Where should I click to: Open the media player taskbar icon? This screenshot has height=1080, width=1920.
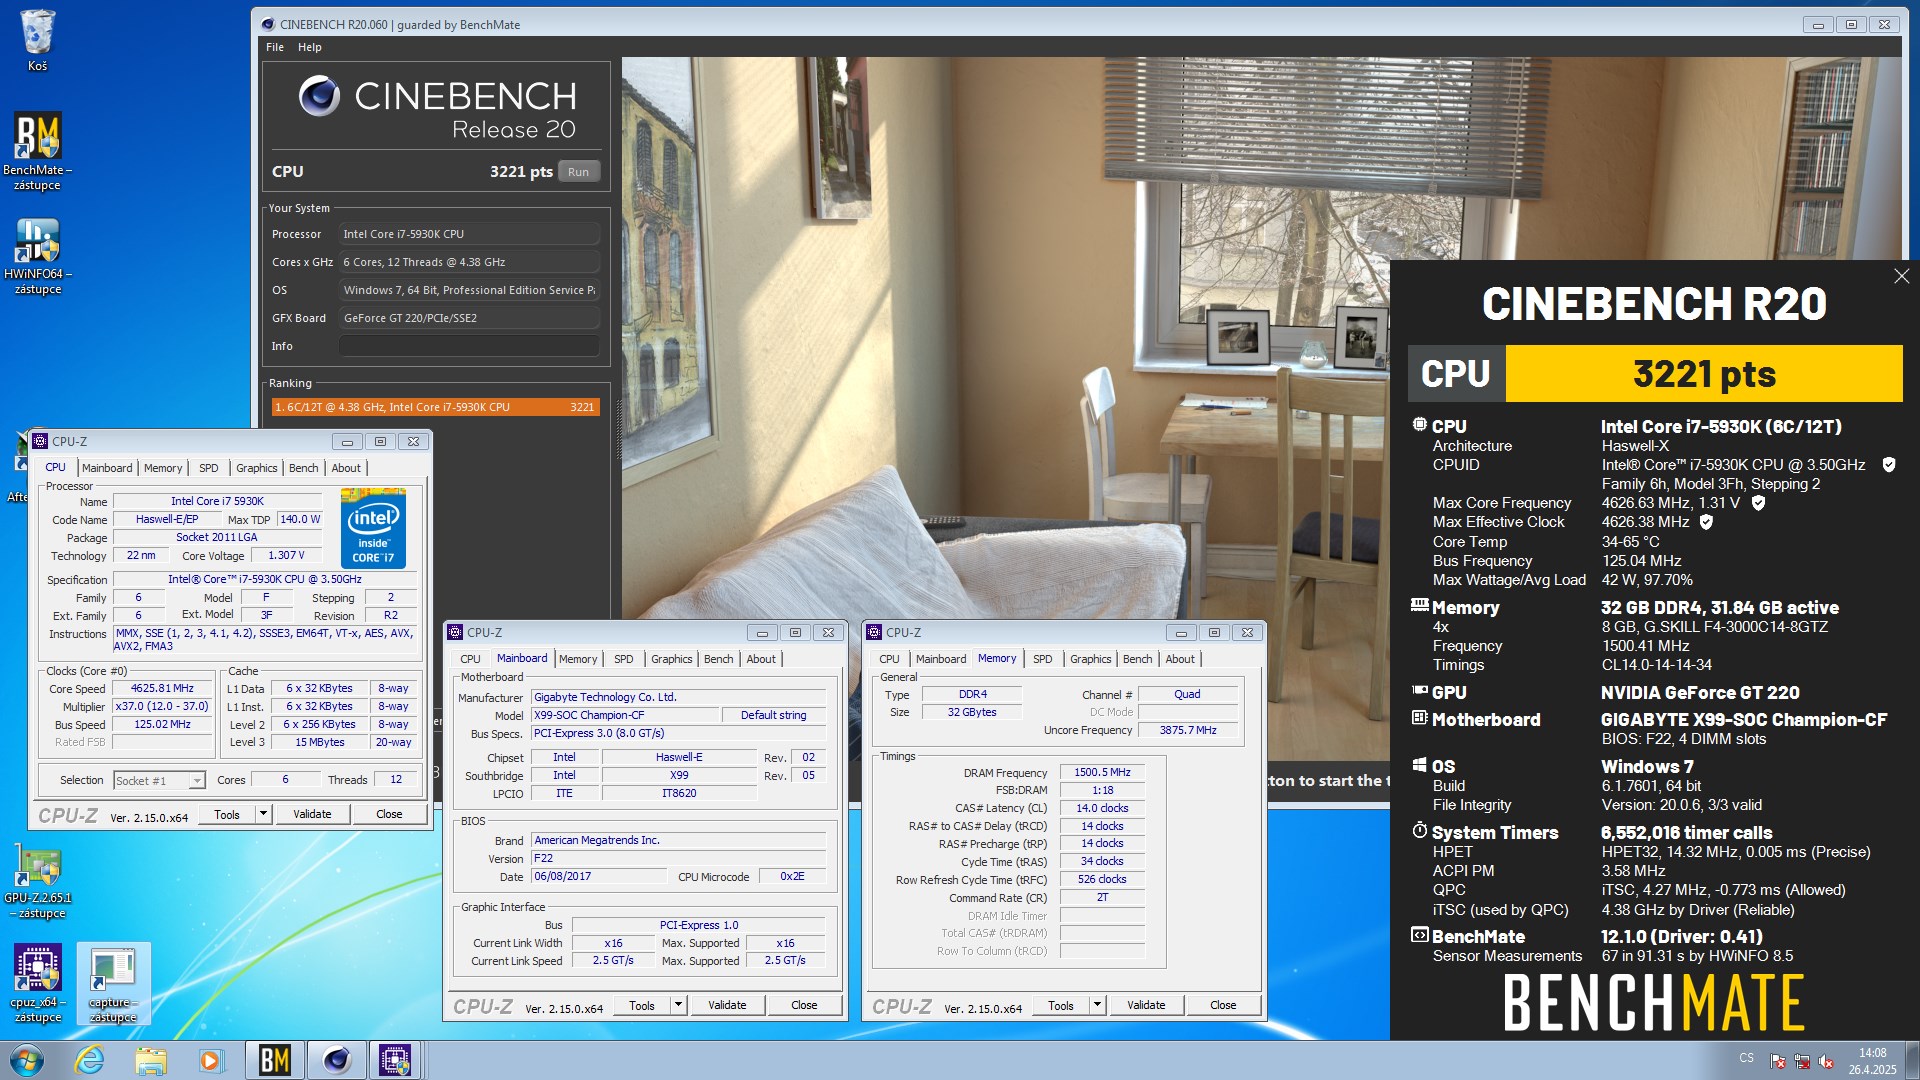click(x=210, y=1060)
